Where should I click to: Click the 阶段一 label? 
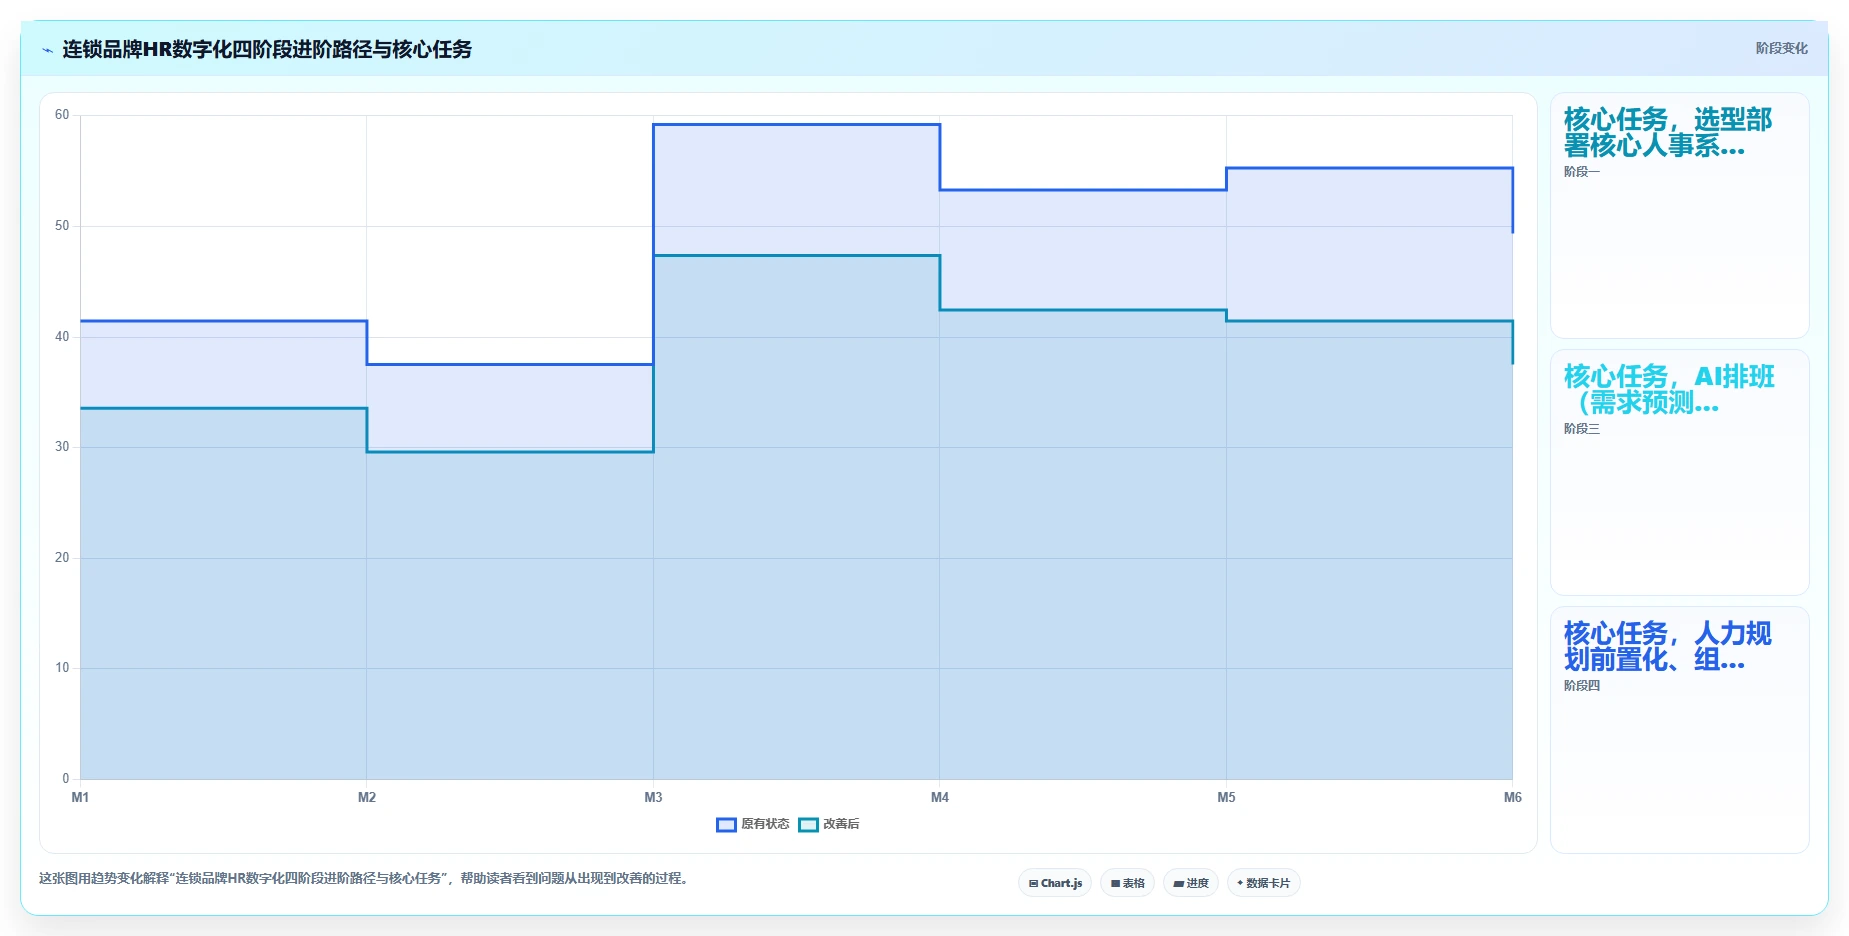point(1581,172)
